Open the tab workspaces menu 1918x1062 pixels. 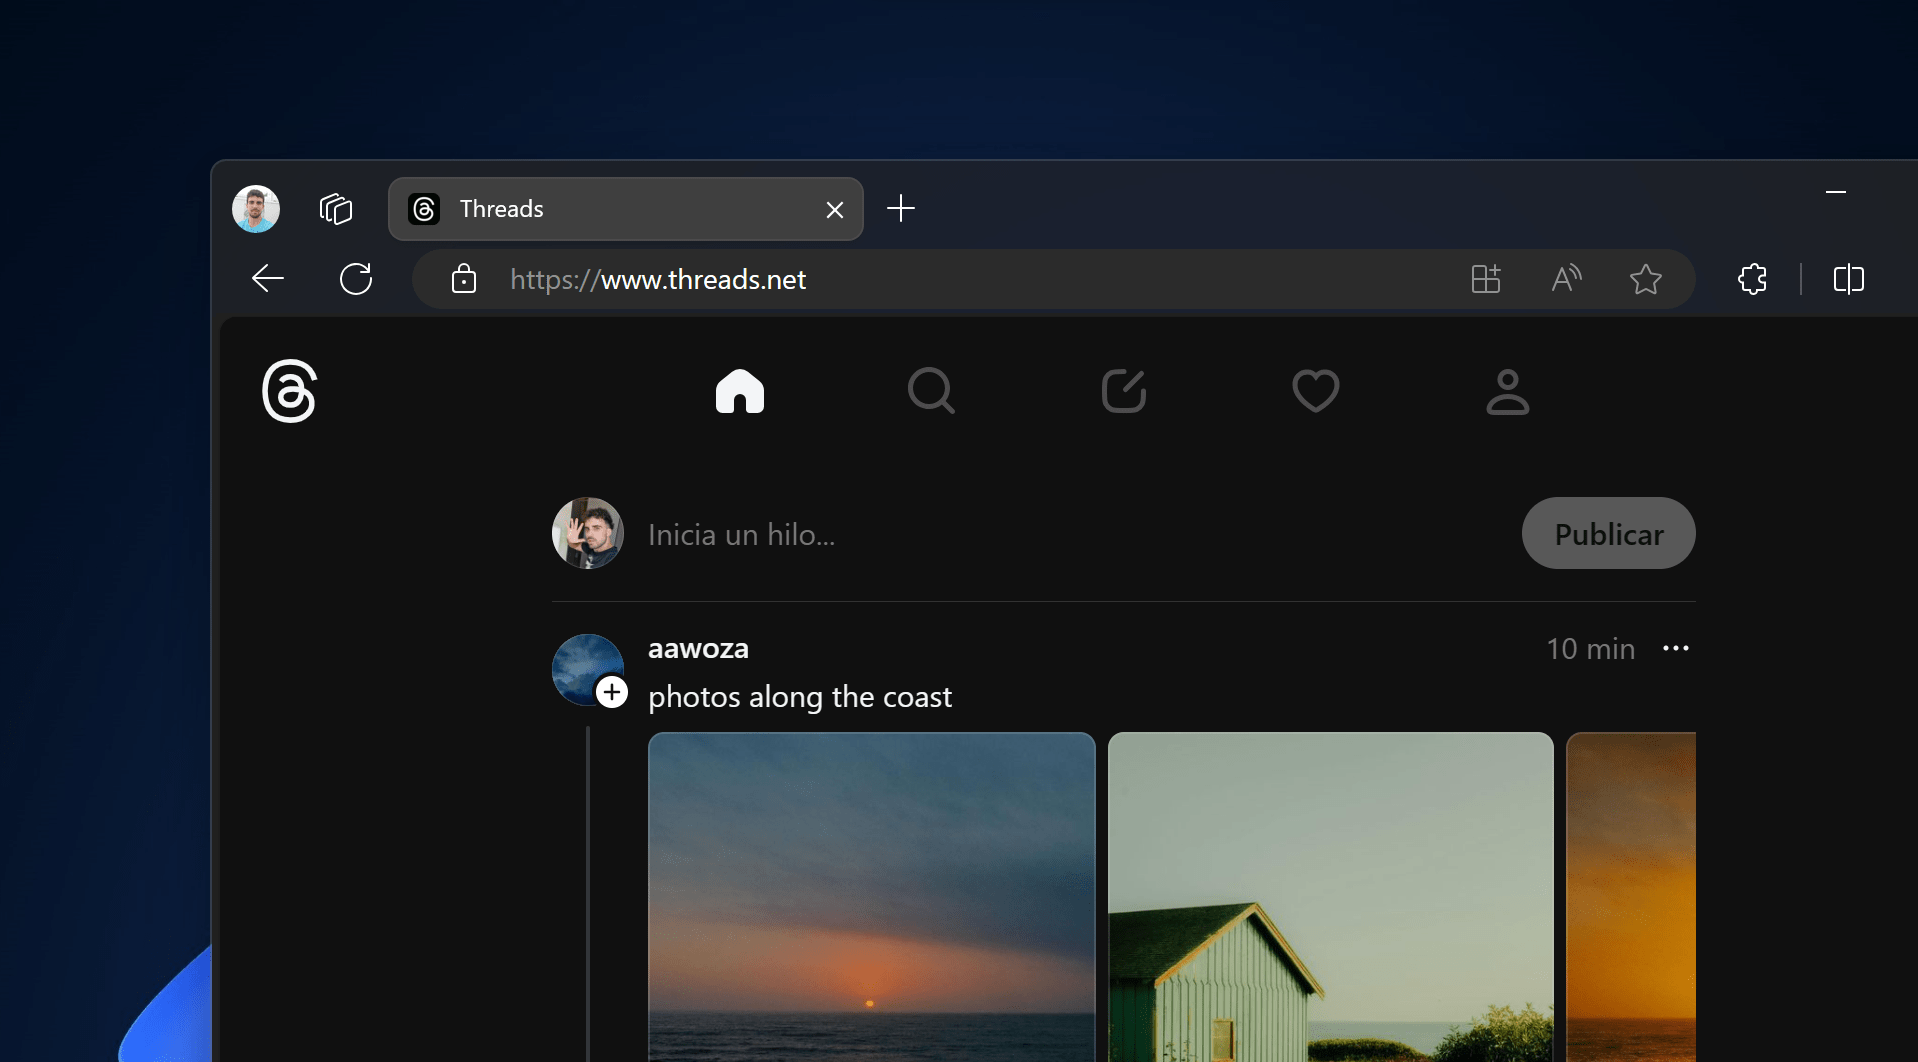(336, 208)
